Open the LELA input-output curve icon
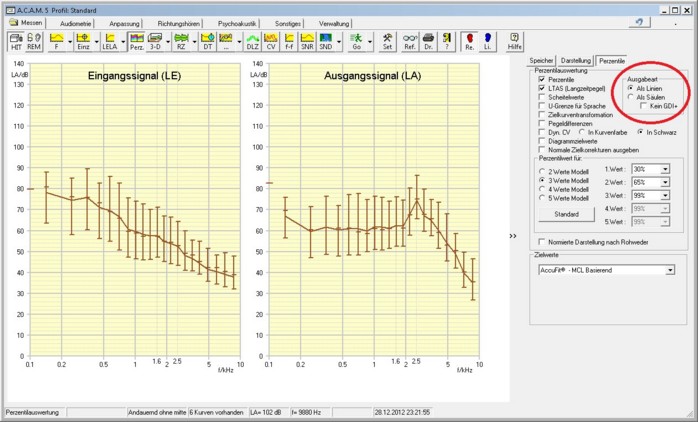698x422 pixels. pos(110,41)
